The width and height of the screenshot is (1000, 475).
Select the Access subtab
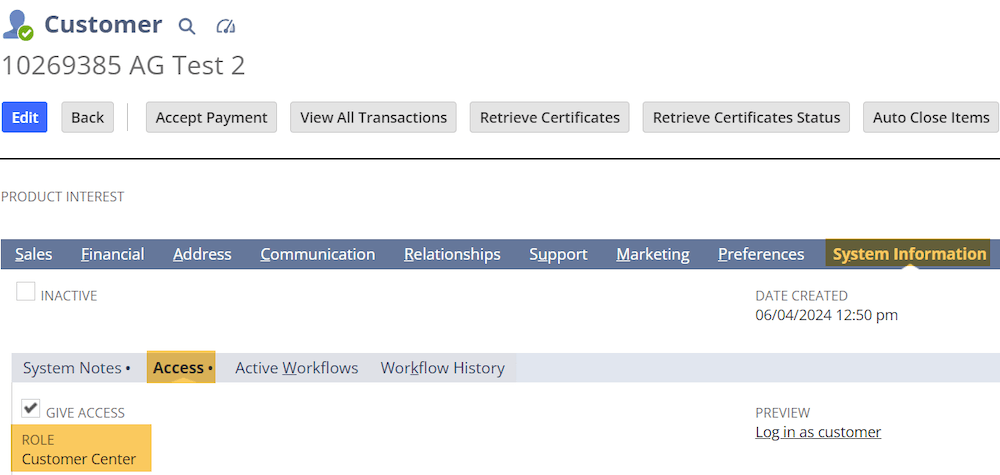[x=181, y=368]
